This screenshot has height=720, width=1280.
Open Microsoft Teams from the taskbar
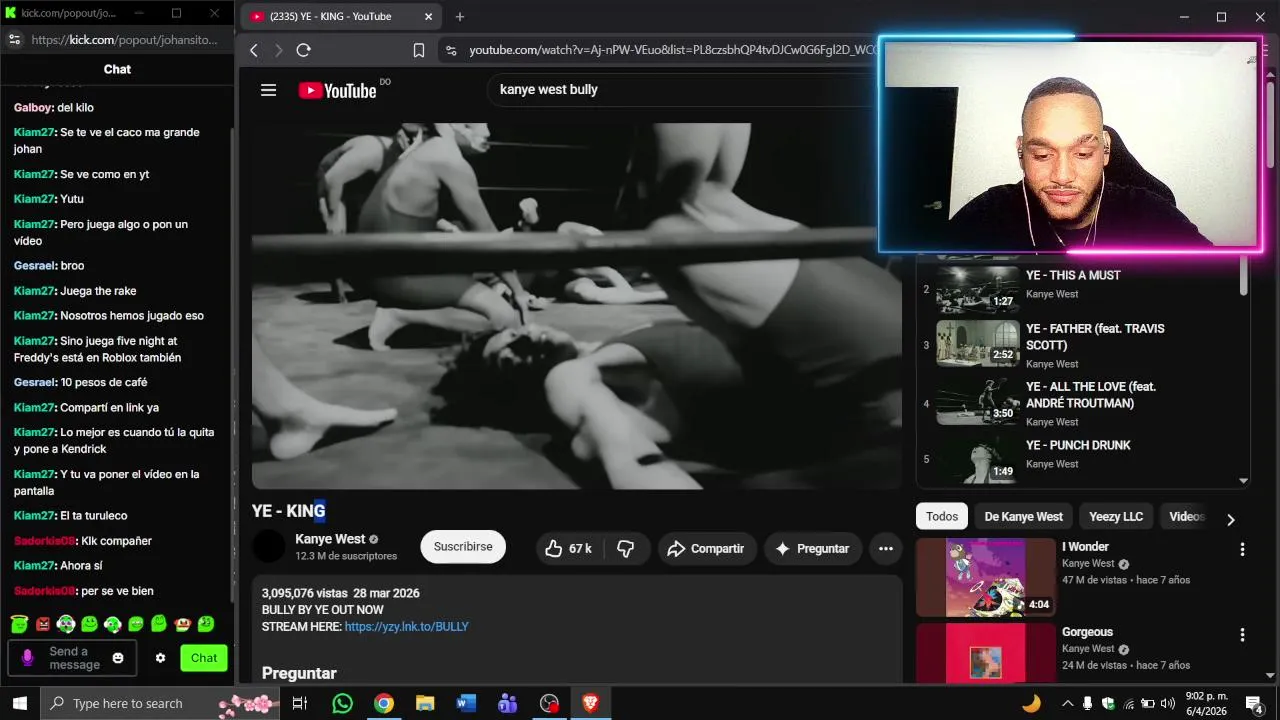click(507, 703)
